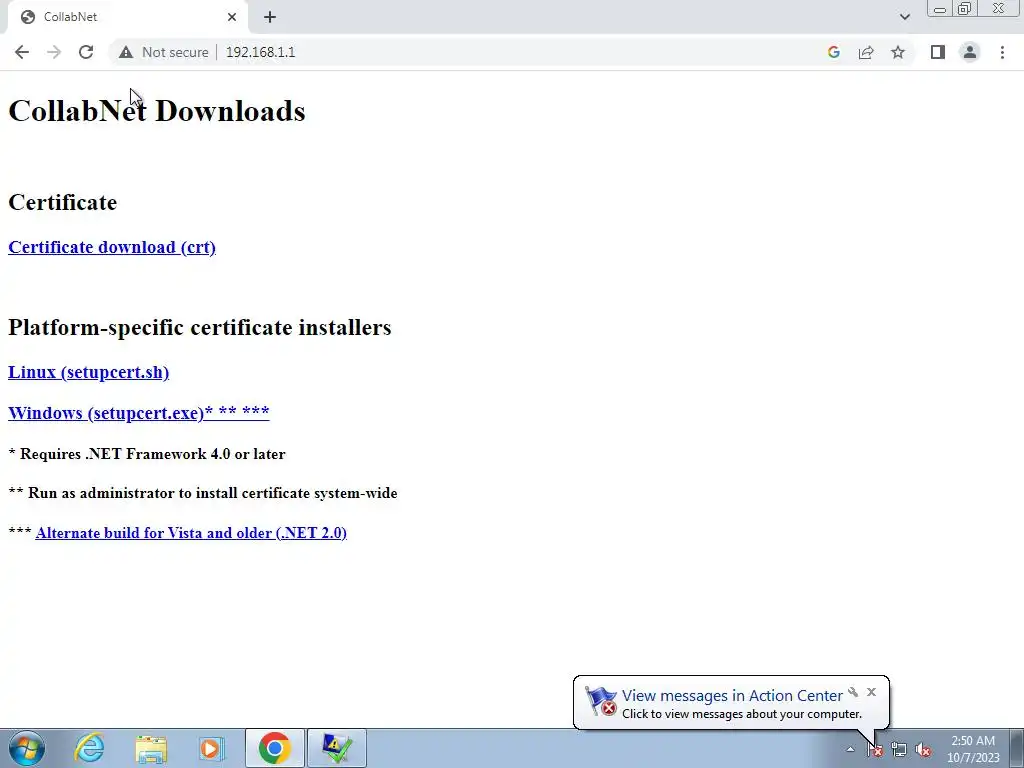Select the CollabNet tab

pyautogui.click(x=127, y=17)
